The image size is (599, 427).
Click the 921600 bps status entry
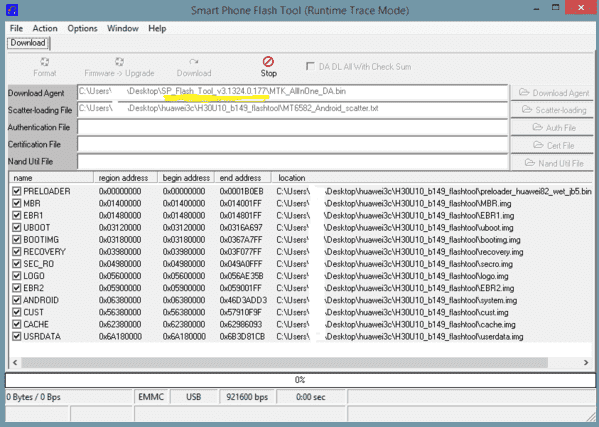tap(247, 397)
